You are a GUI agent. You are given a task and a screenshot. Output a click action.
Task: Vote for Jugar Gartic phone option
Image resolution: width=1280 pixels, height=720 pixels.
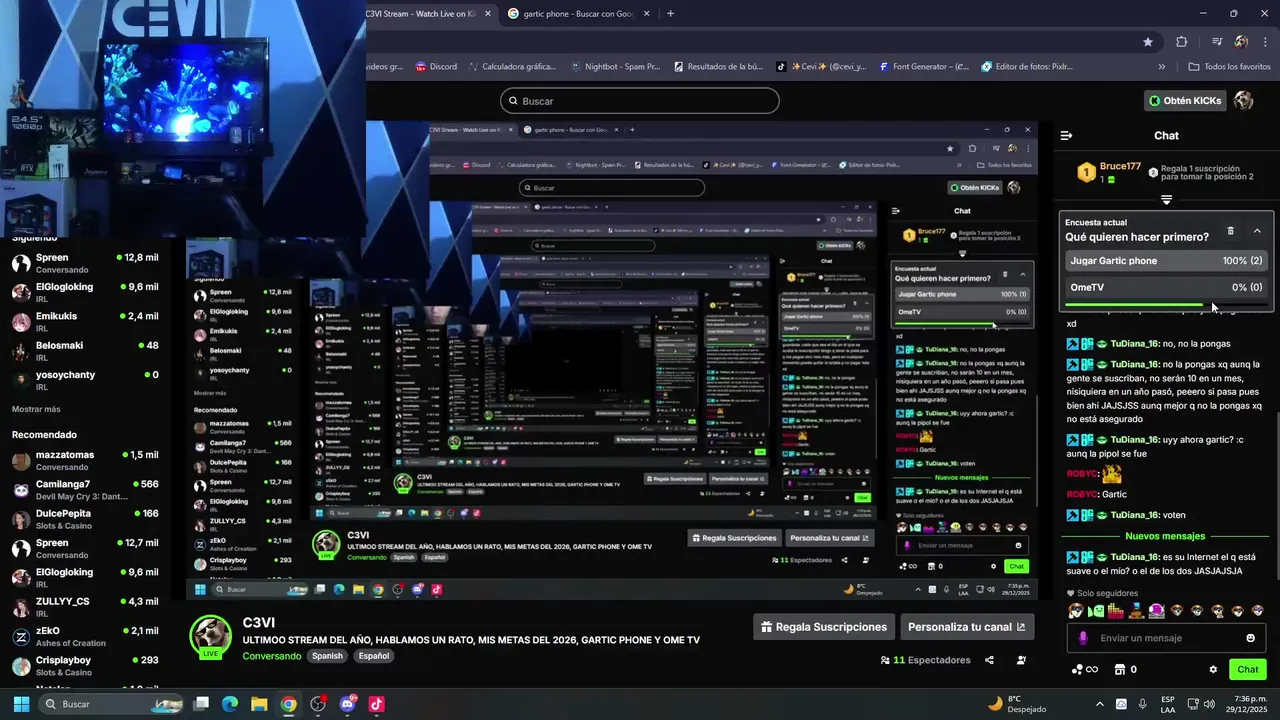pyautogui.click(x=1166, y=261)
